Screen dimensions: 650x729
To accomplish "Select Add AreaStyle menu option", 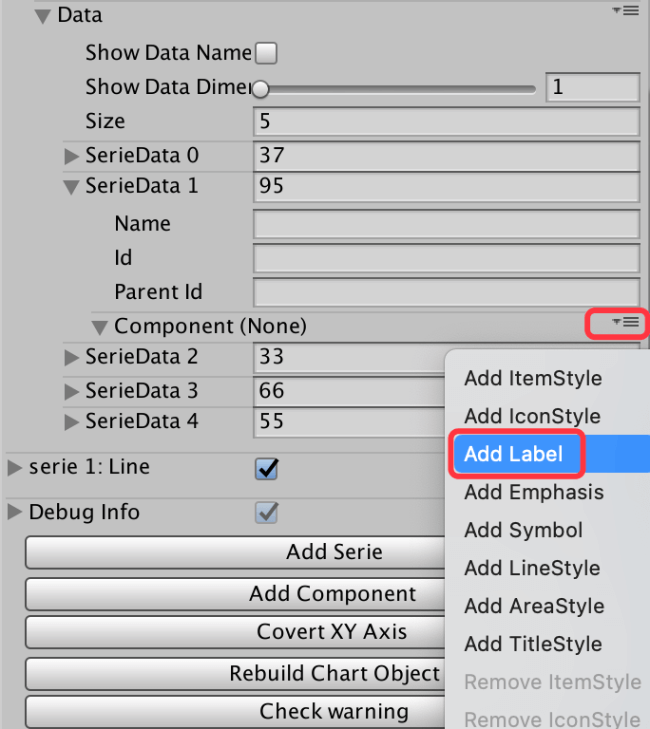I will pyautogui.click(x=534, y=606).
